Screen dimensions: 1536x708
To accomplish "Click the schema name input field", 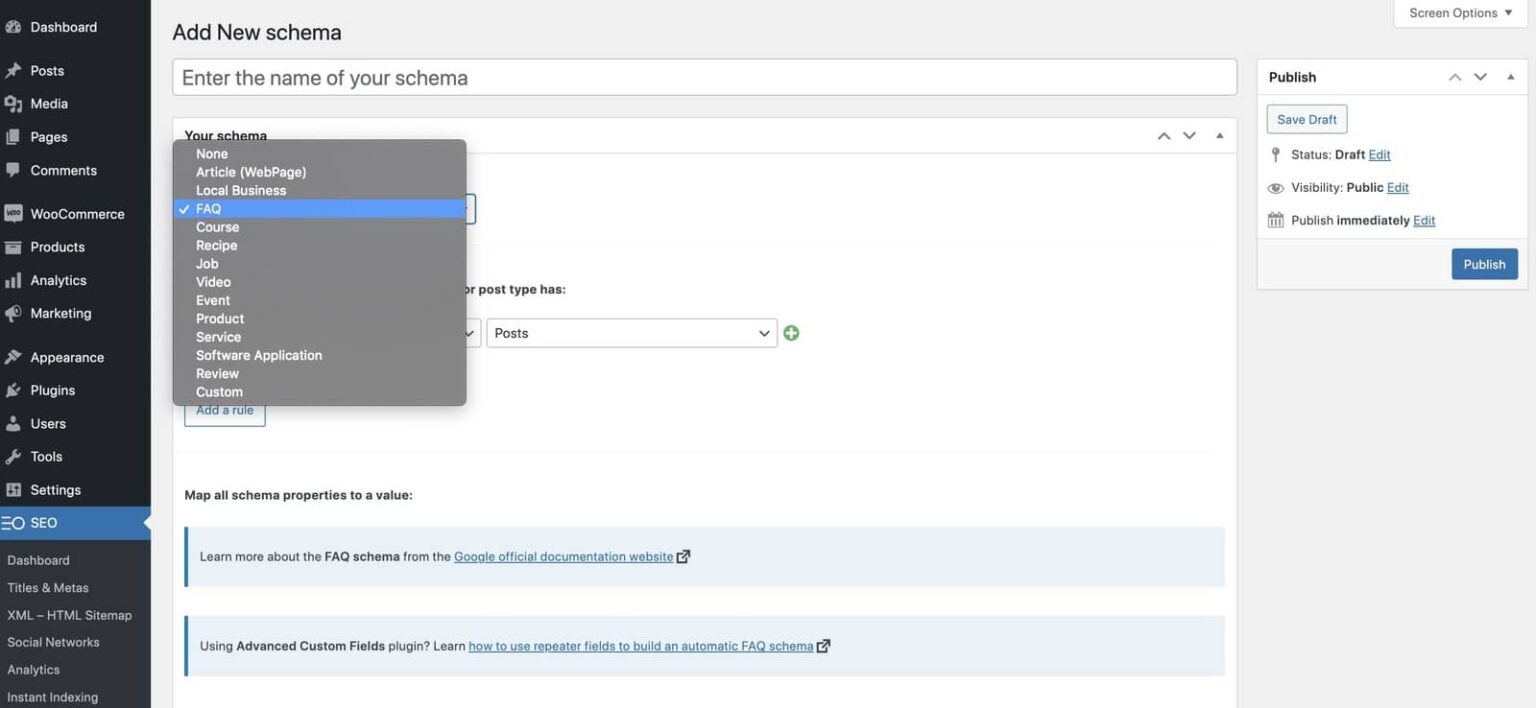I will [704, 78].
